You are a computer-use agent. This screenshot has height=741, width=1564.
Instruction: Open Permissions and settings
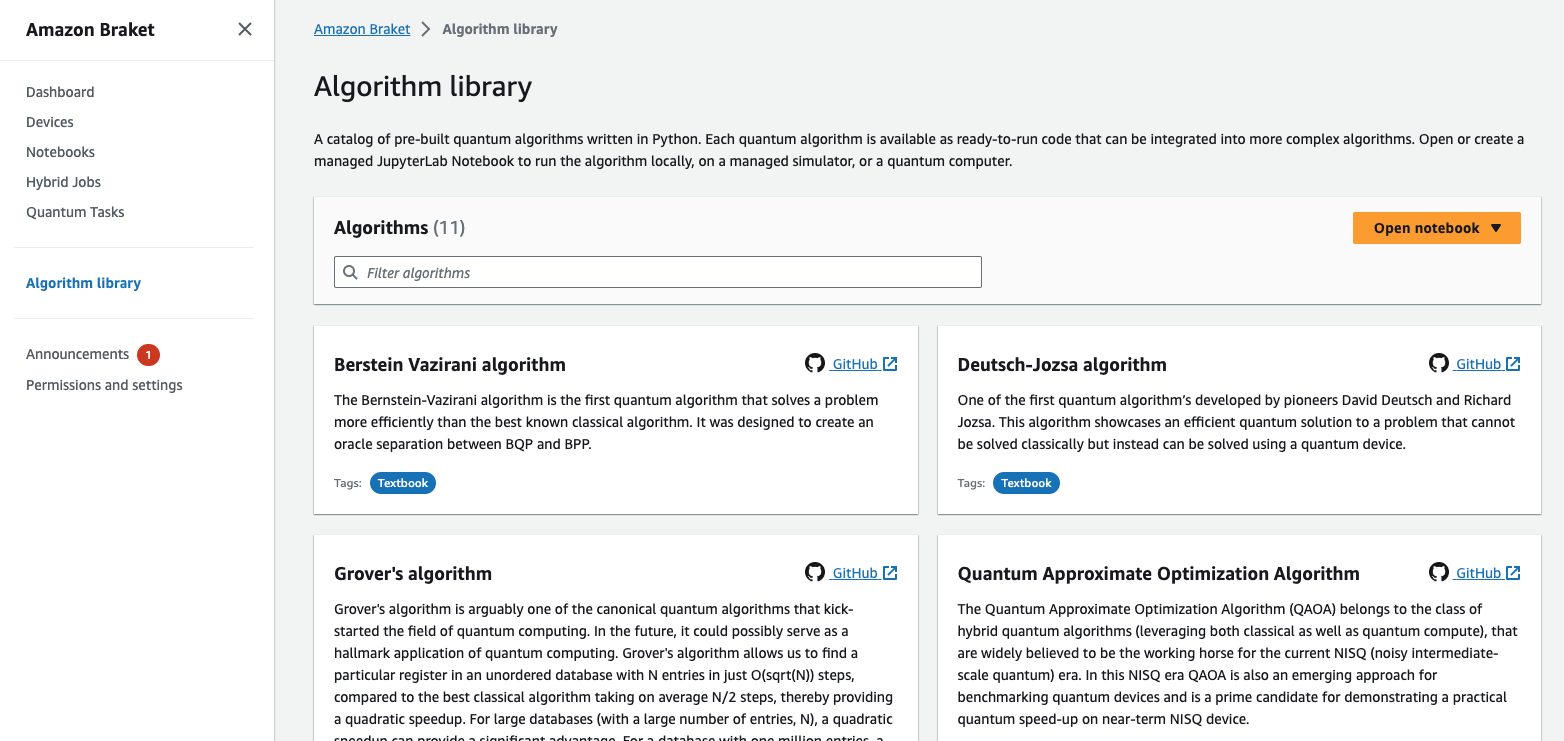point(104,384)
